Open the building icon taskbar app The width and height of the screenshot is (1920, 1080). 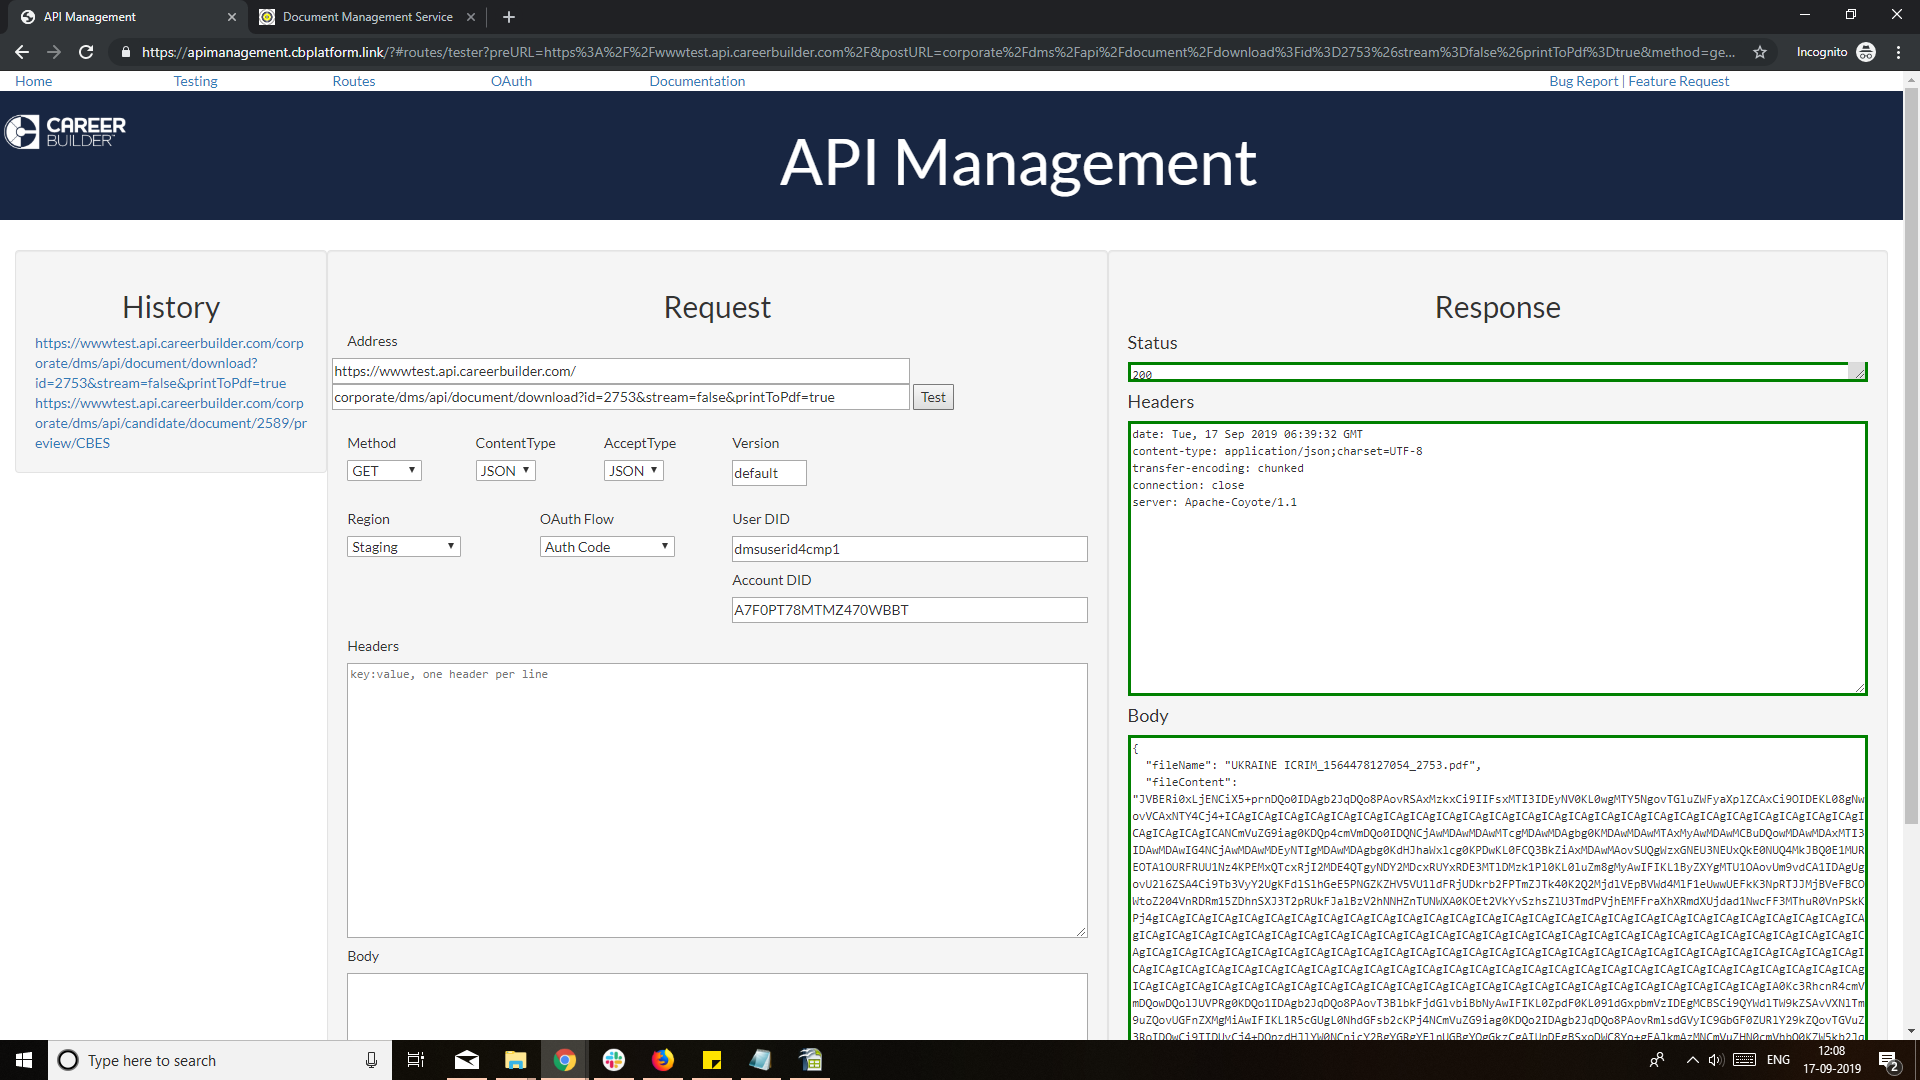click(810, 1060)
